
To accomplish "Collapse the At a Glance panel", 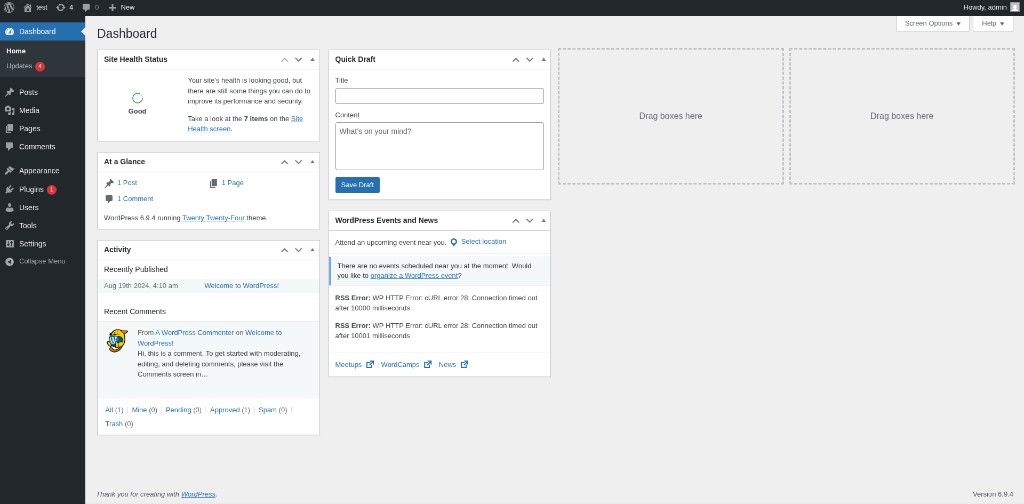I will pos(312,162).
